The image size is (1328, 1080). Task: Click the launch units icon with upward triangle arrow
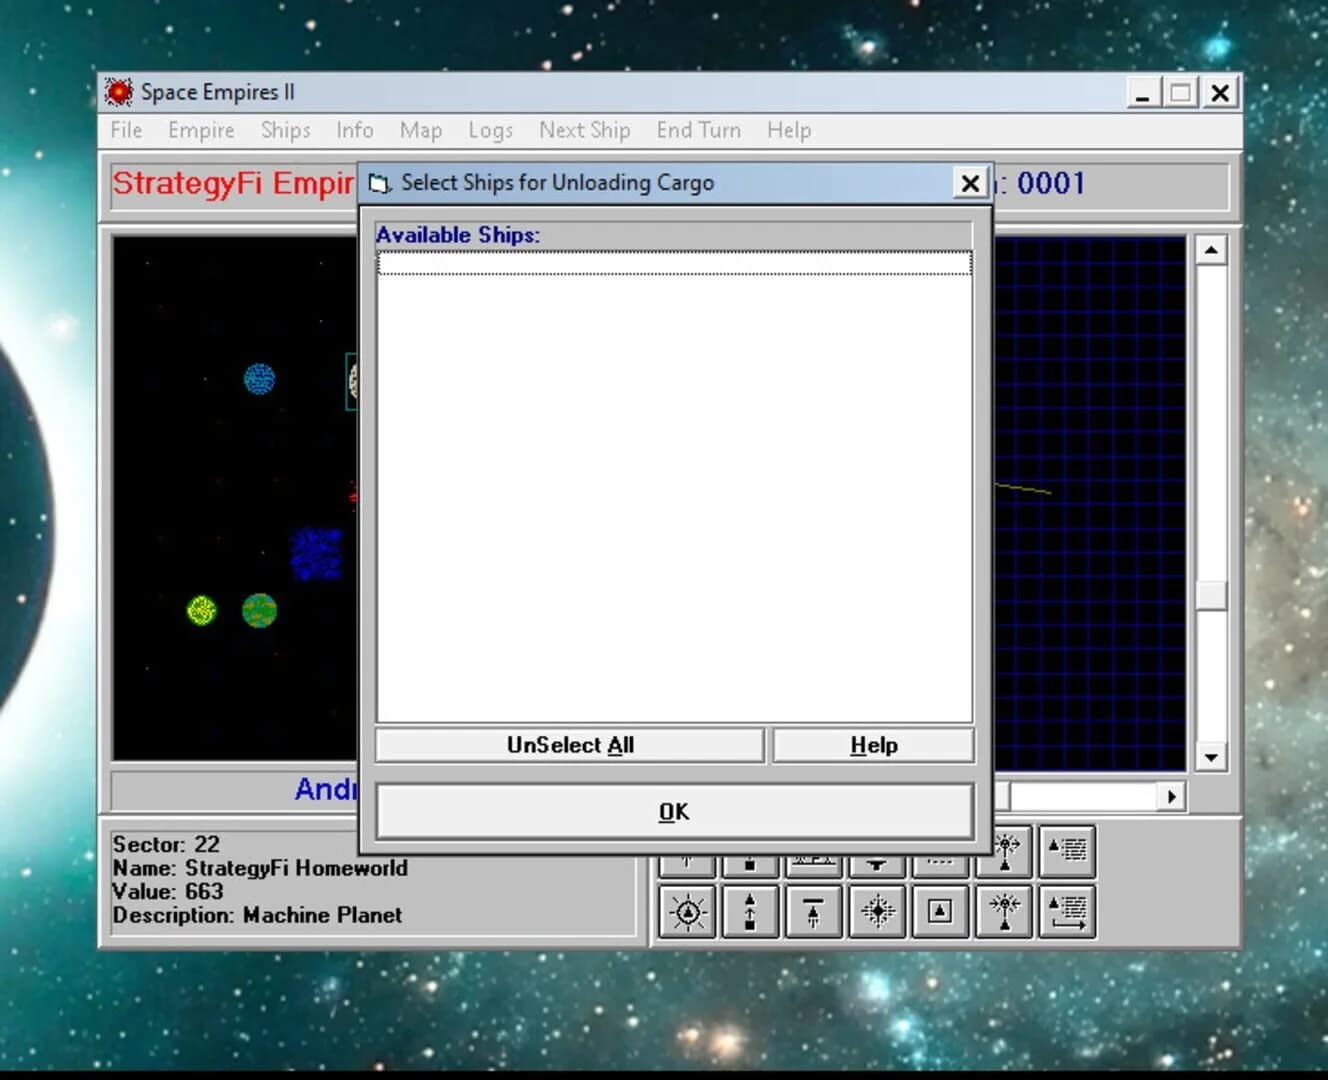pos(749,912)
